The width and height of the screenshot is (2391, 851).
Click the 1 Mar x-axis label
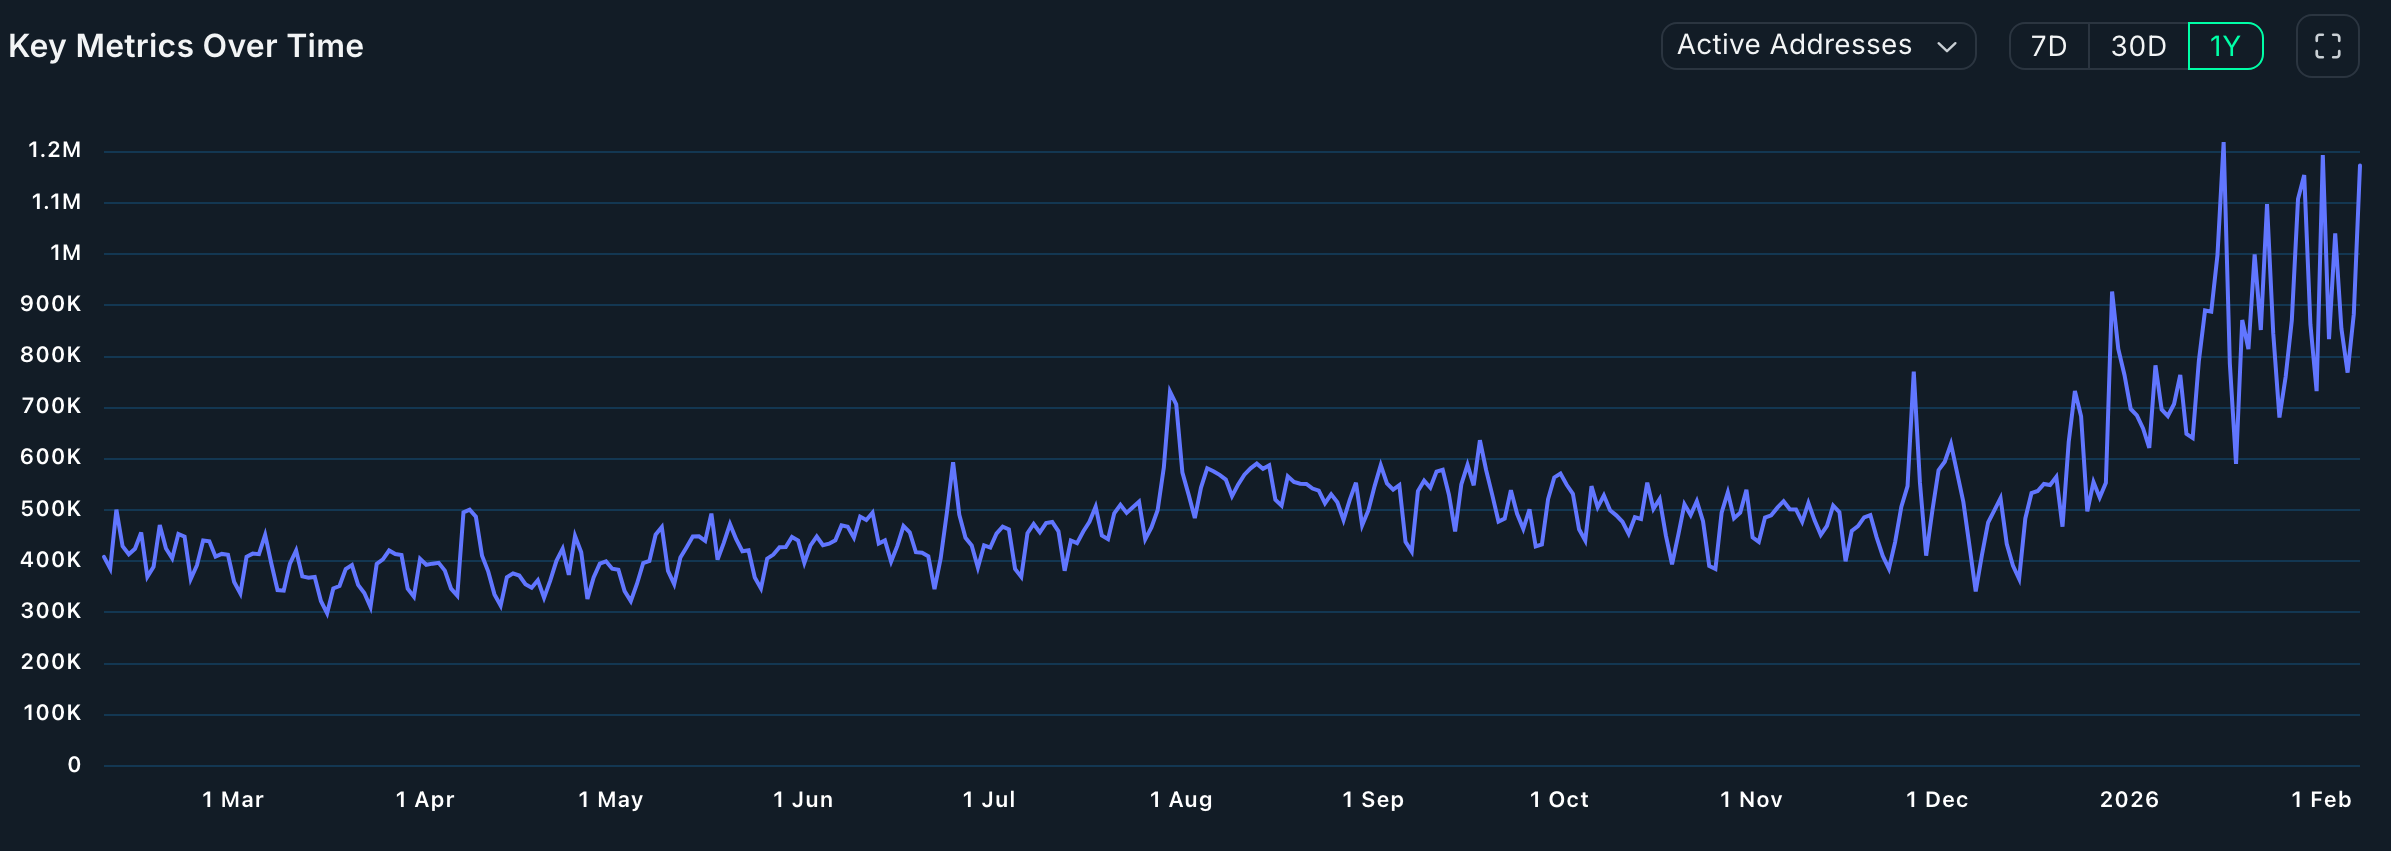click(233, 800)
